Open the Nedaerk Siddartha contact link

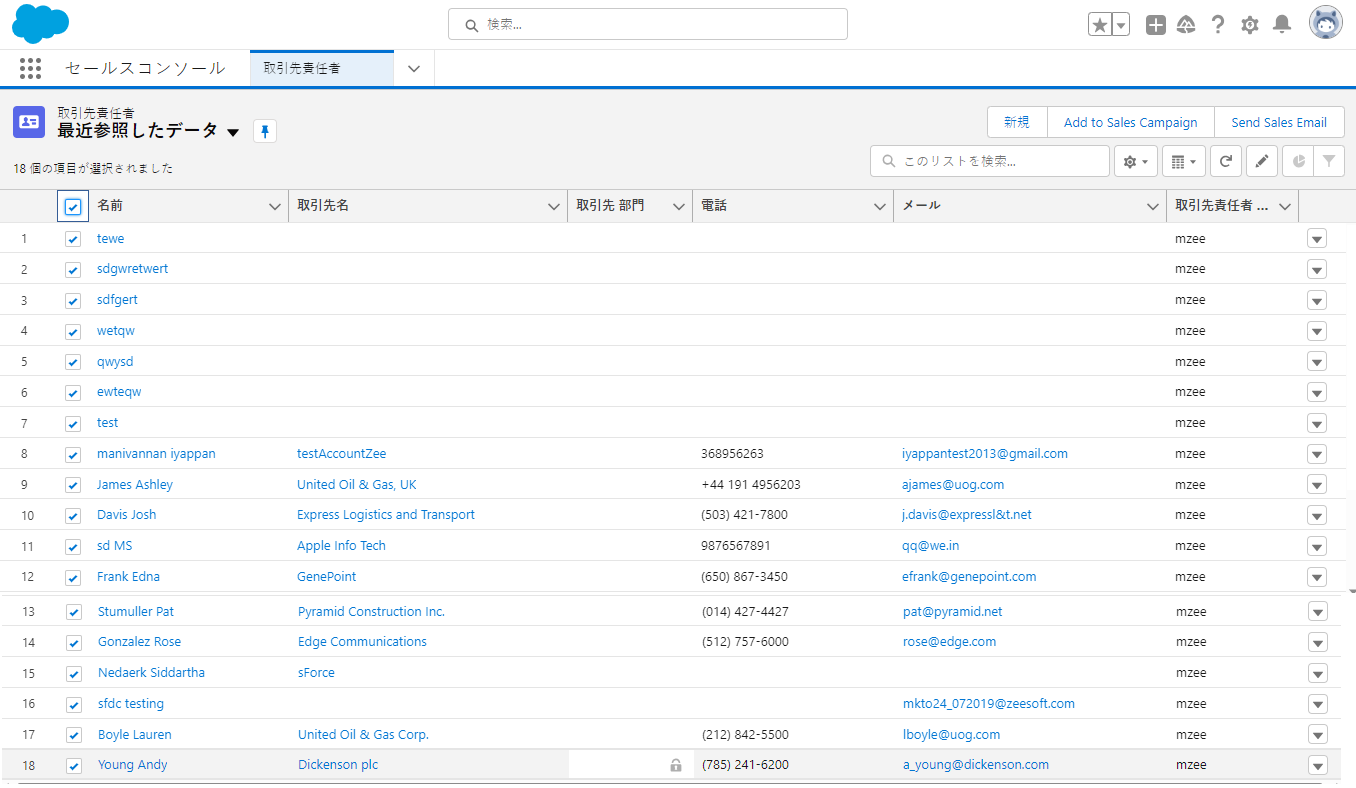[151, 673]
